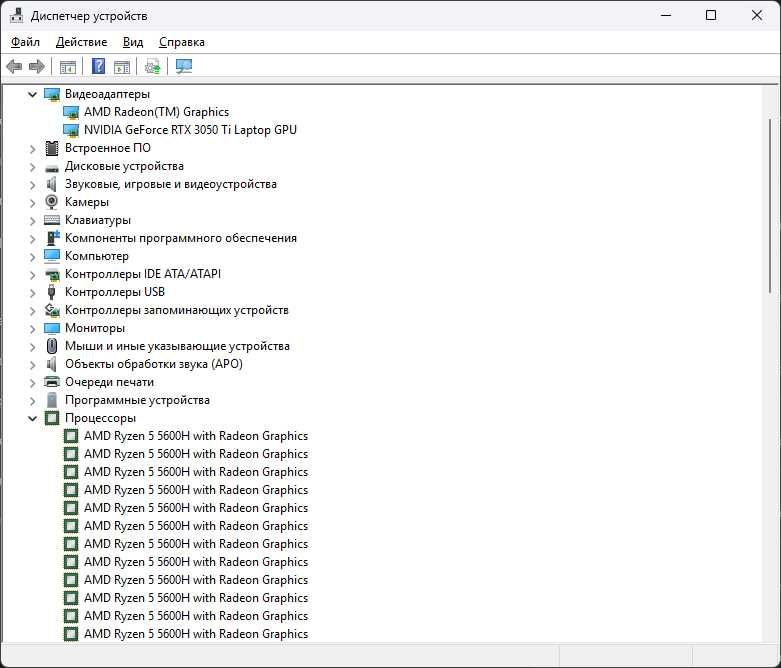Image resolution: width=781 pixels, height=668 pixels.
Task: Click the Контроллеры IDE ATA/ATAPI icon
Action: click(x=52, y=274)
